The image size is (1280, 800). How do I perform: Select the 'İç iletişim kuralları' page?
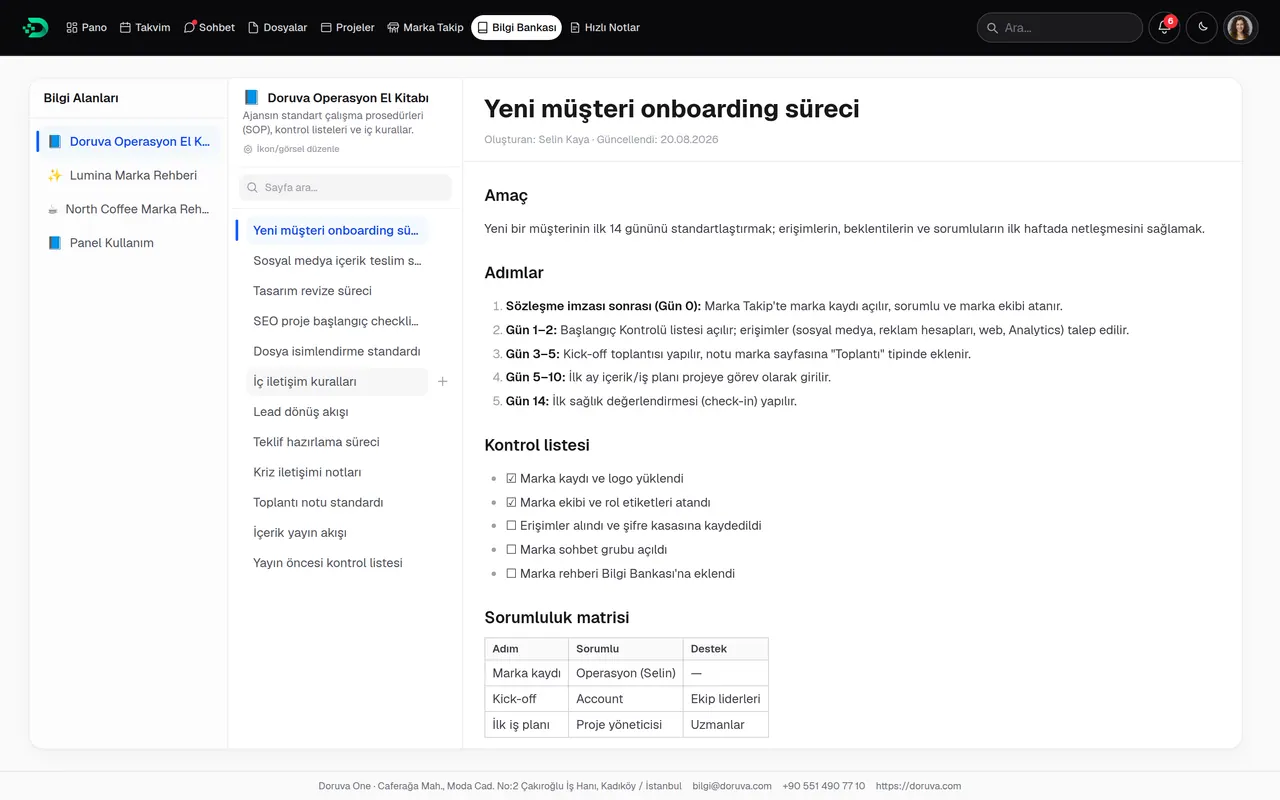tap(337, 381)
